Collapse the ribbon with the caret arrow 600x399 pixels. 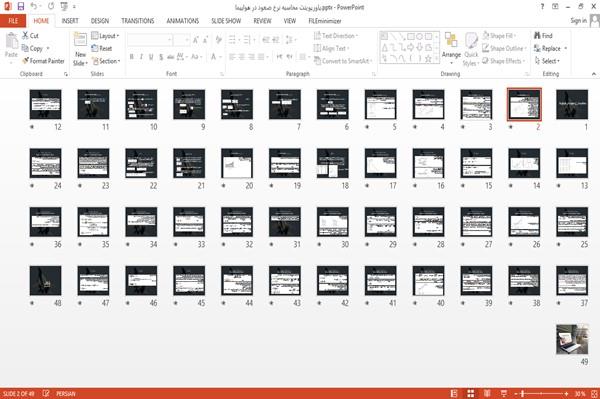click(594, 74)
